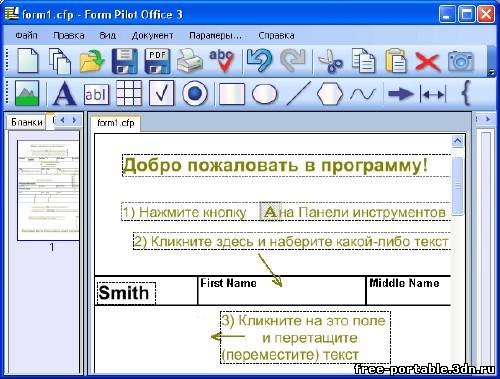Viewport: 500px width, 379px height.
Task: Select the table grid tool
Action: (x=129, y=94)
